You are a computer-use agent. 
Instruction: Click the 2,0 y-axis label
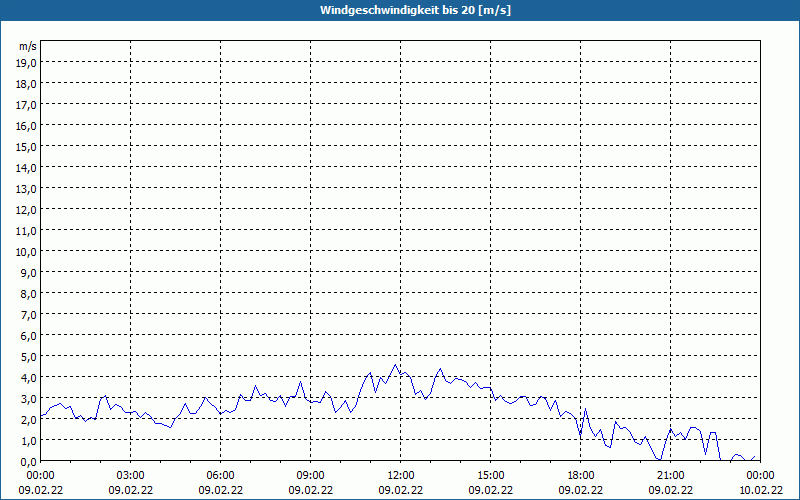click(29, 420)
